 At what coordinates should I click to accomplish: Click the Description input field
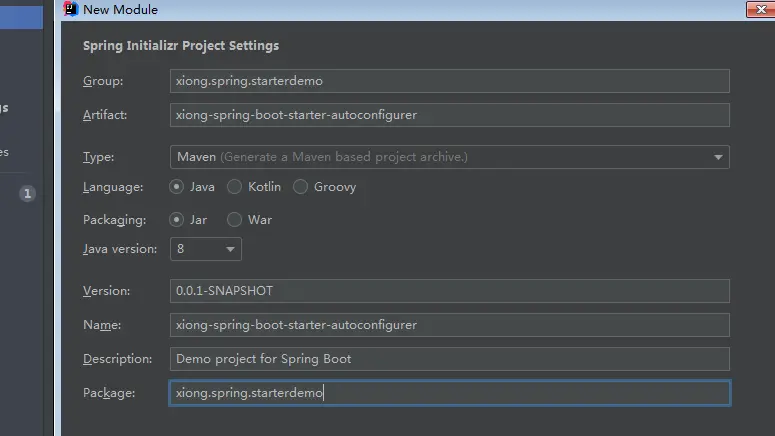(x=449, y=359)
